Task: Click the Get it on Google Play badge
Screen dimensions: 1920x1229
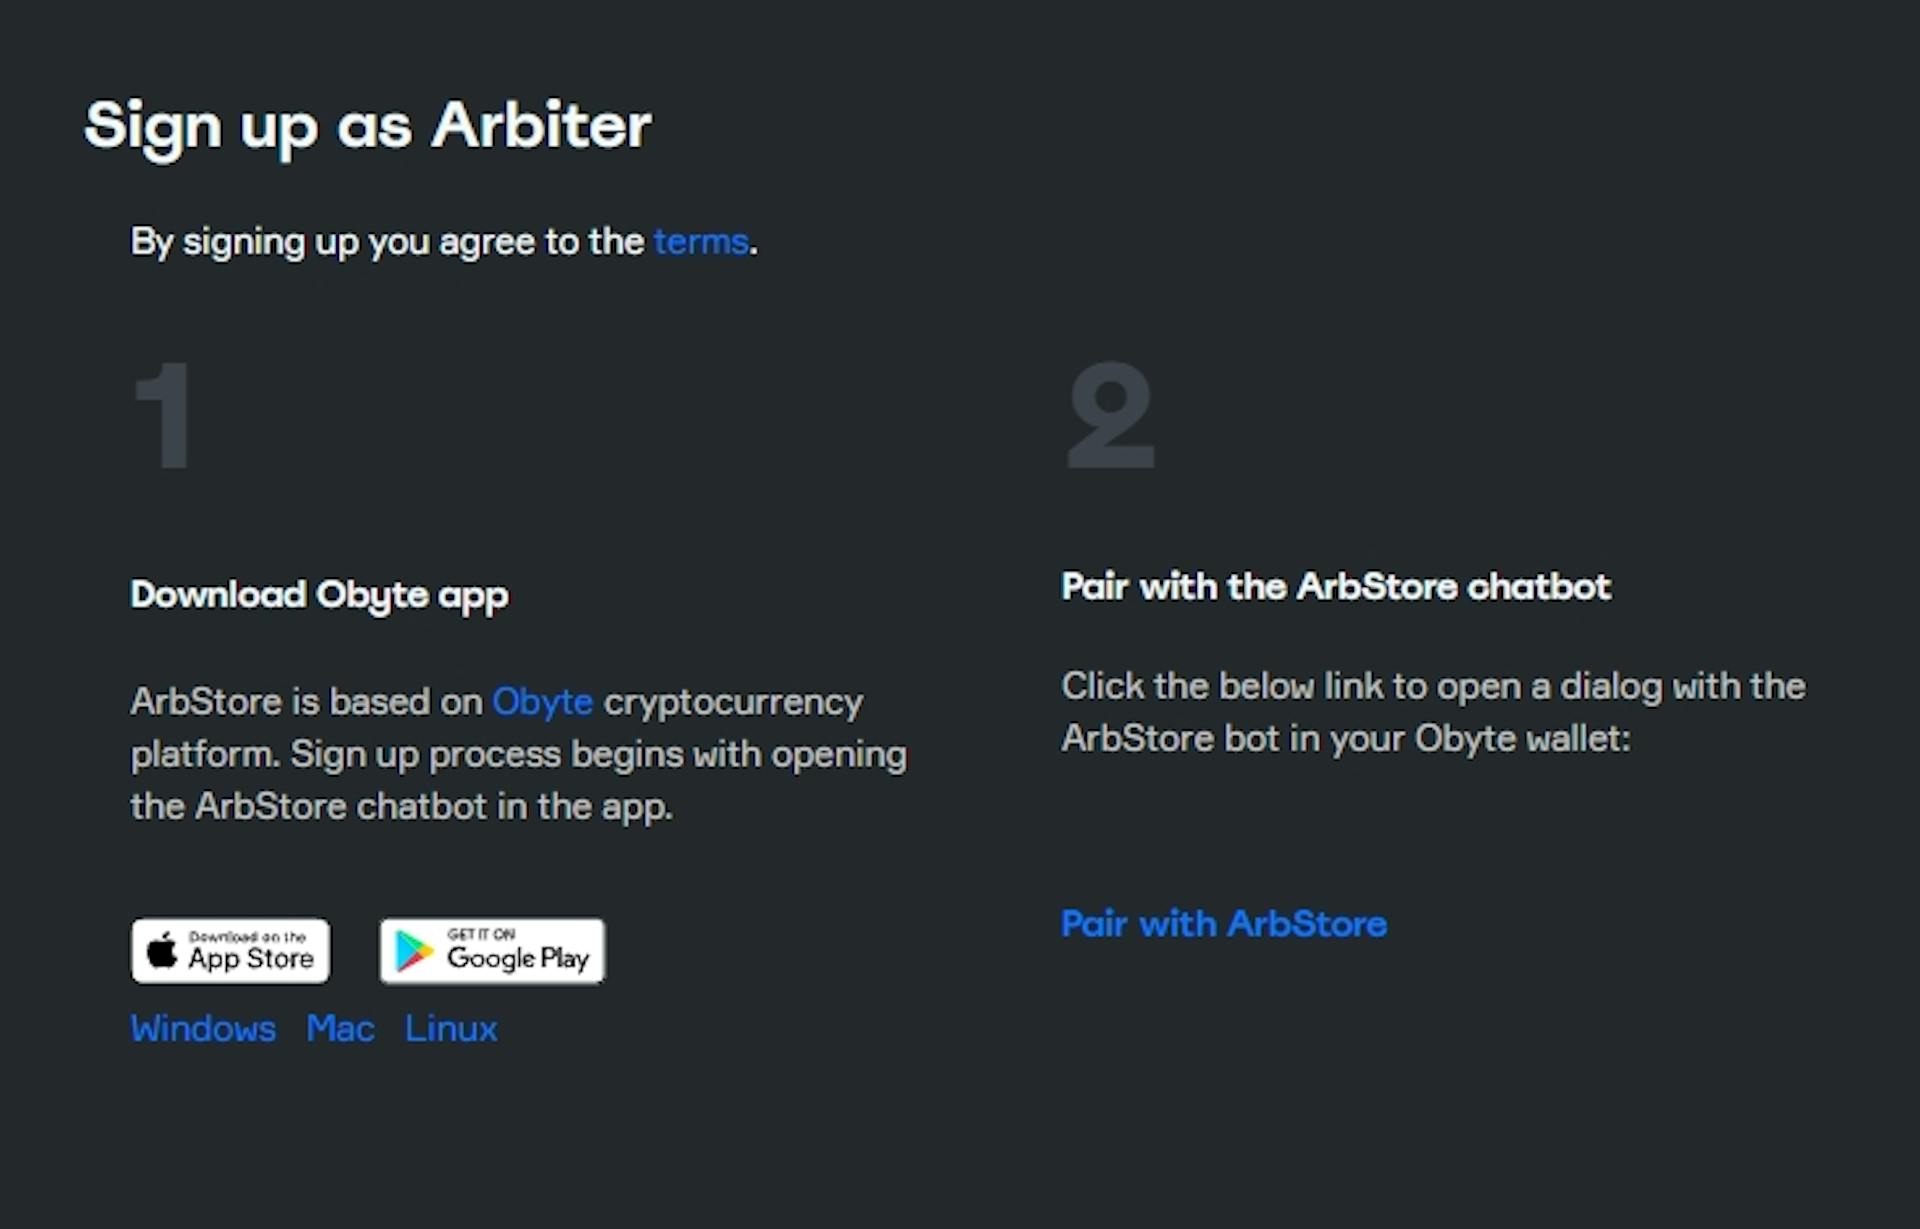Action: (492, 951)
